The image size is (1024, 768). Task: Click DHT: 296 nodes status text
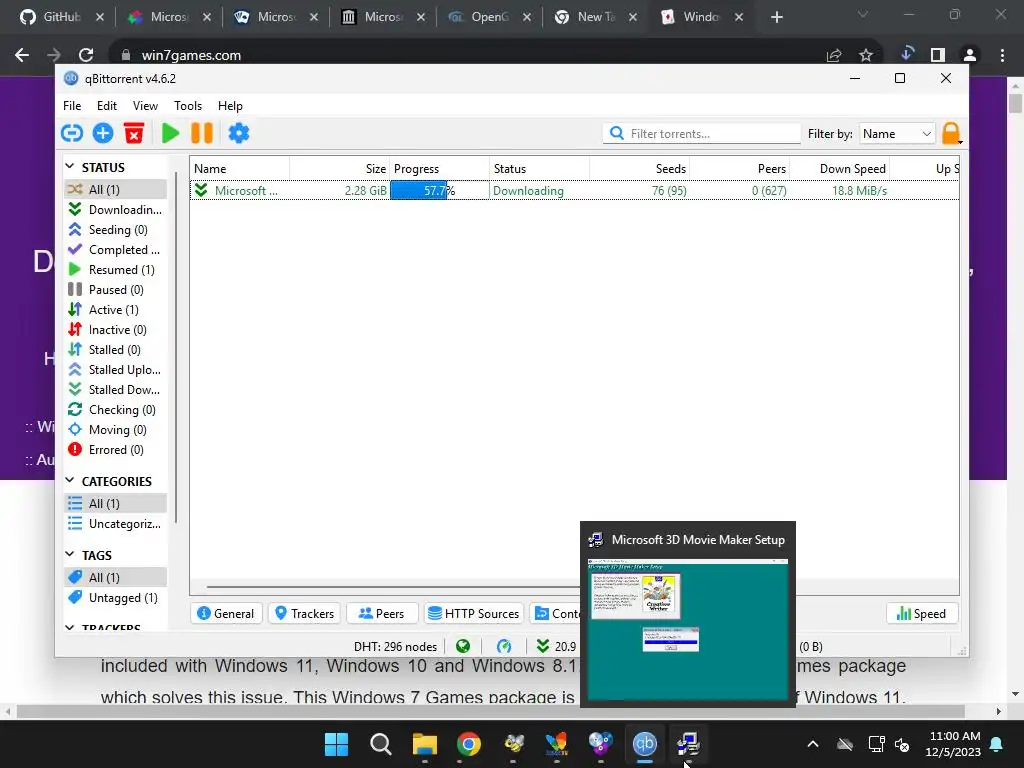[x=395, y=647]
